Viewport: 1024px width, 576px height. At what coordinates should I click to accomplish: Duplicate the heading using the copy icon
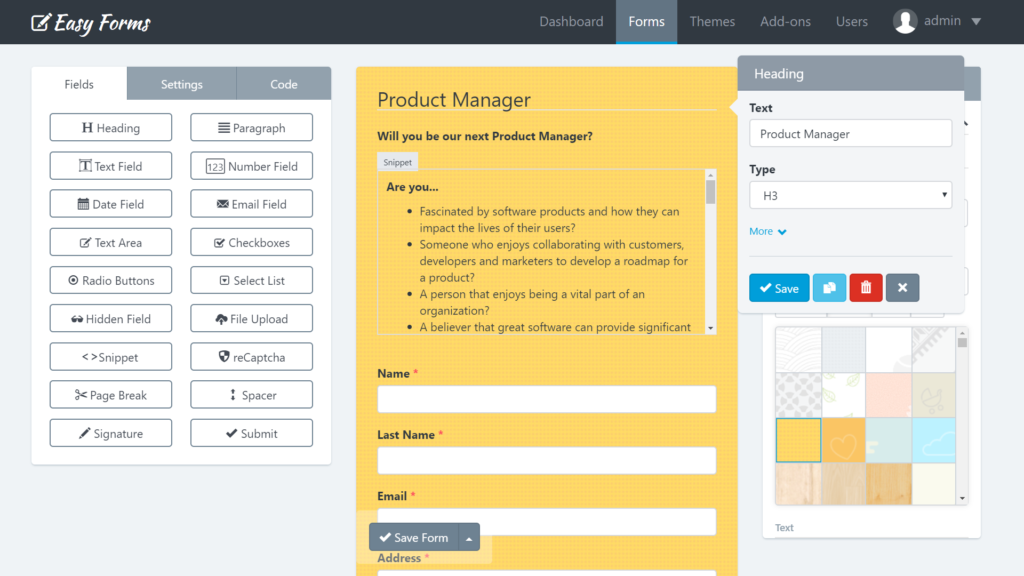(x=830, y=287)
